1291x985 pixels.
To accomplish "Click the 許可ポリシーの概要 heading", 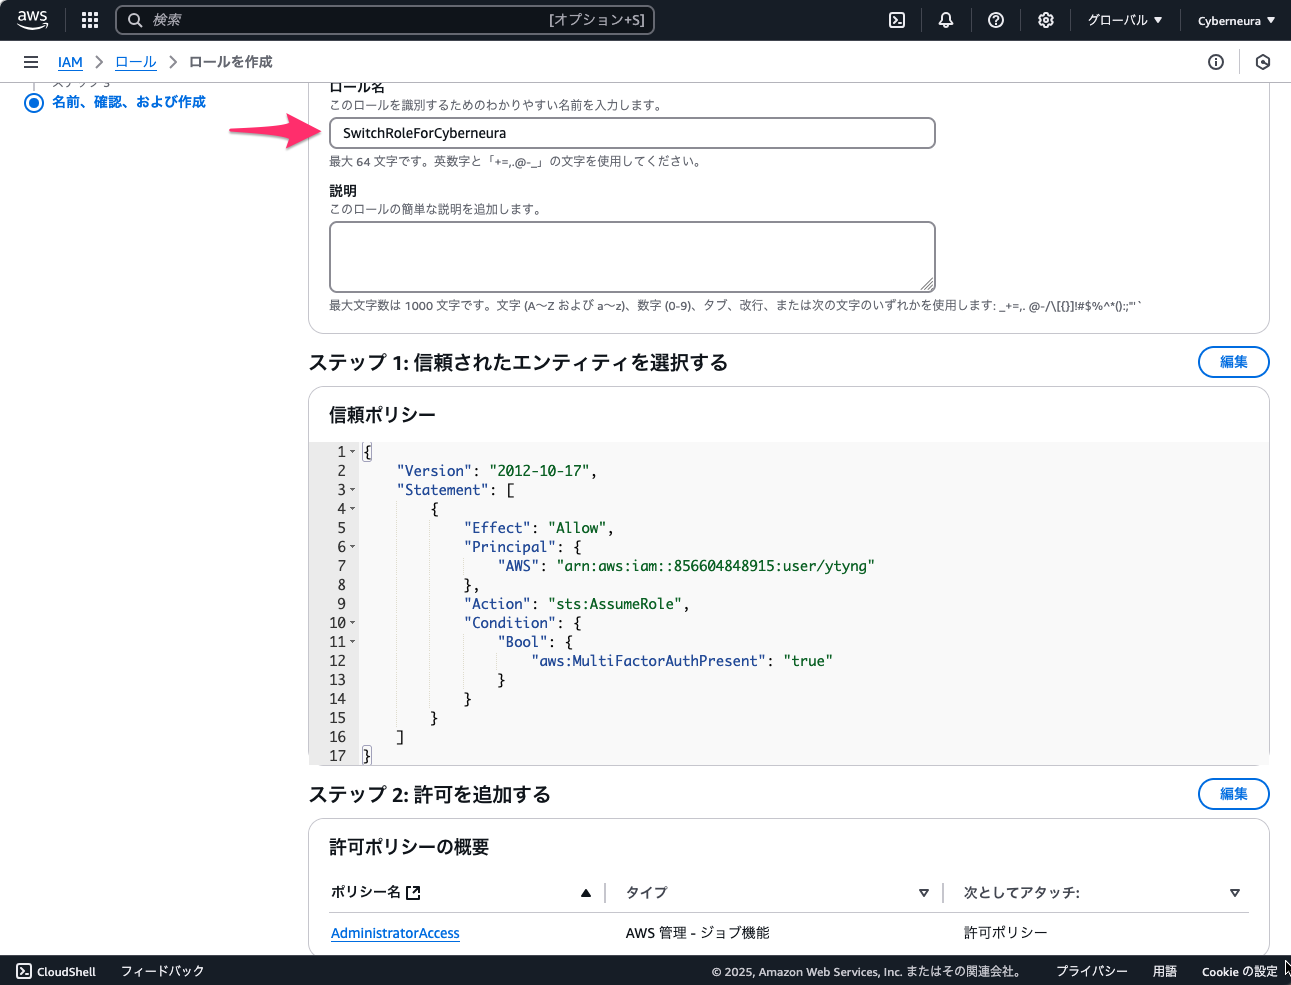I will click(x=409, y=847).
